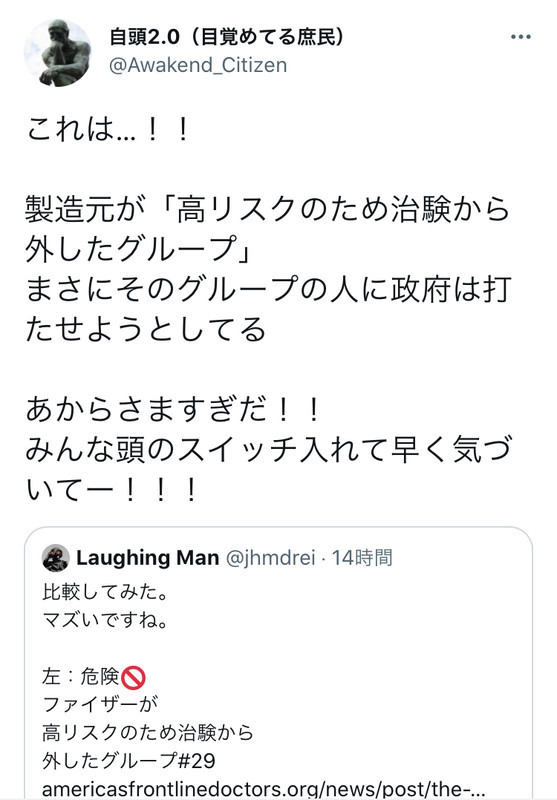Click the red prohibited emoji after 危険
557x800 pixels.
tap(134, 678)
